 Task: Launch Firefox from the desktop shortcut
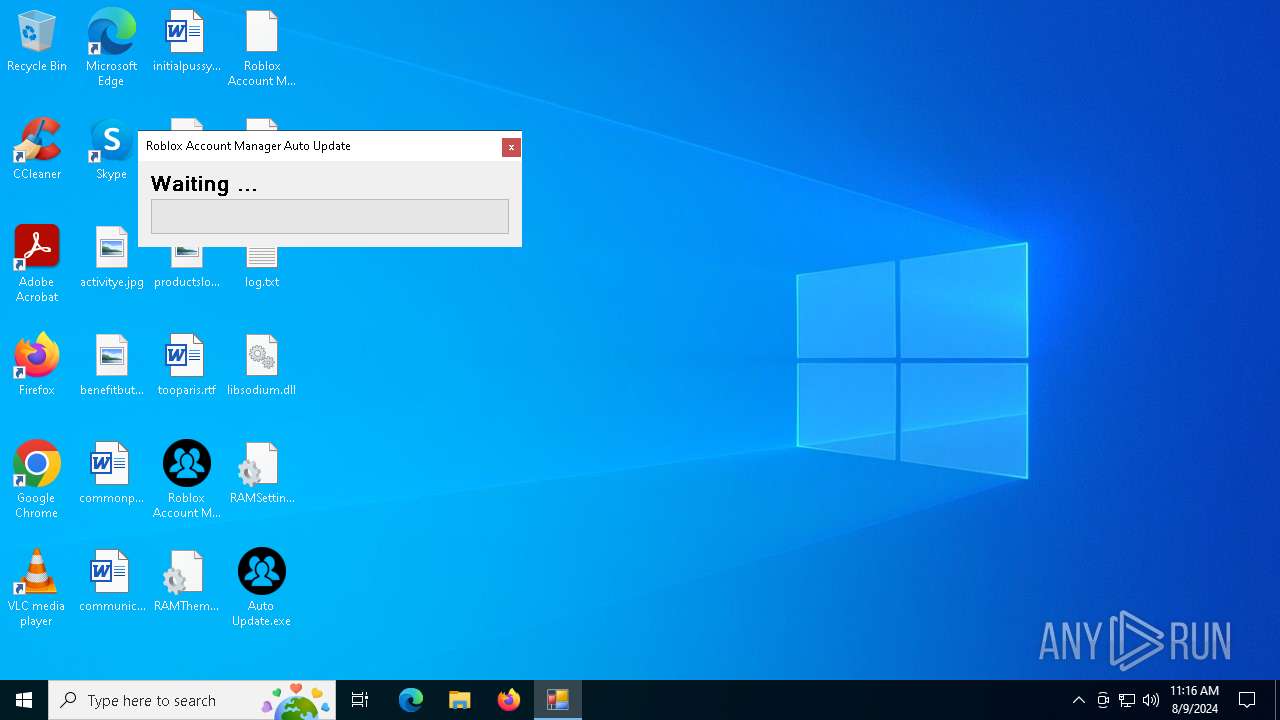(37, 366)
